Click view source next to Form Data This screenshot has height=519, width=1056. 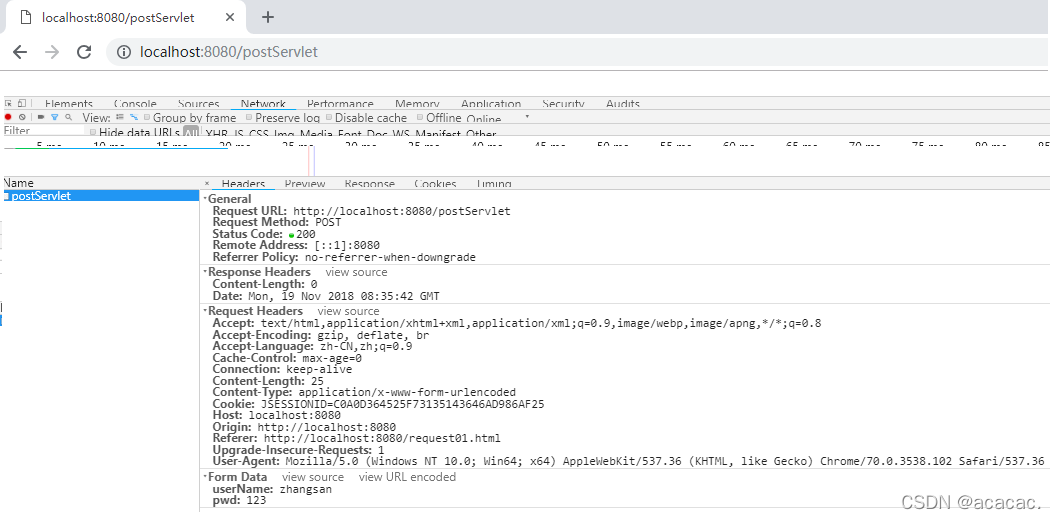tap(312, 477)
